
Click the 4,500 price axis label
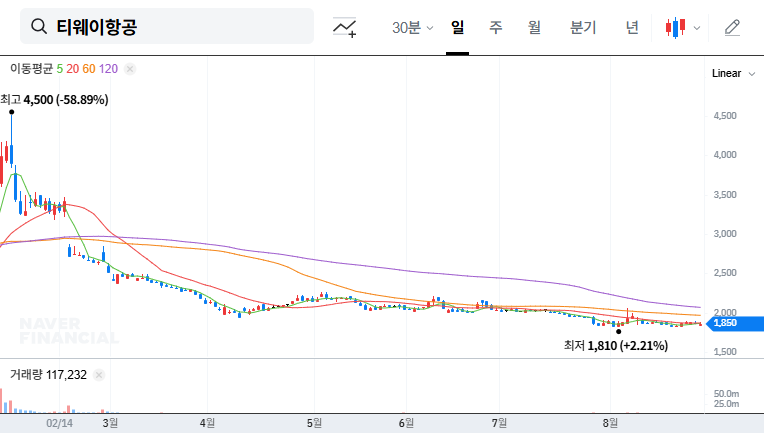point(725,116)
